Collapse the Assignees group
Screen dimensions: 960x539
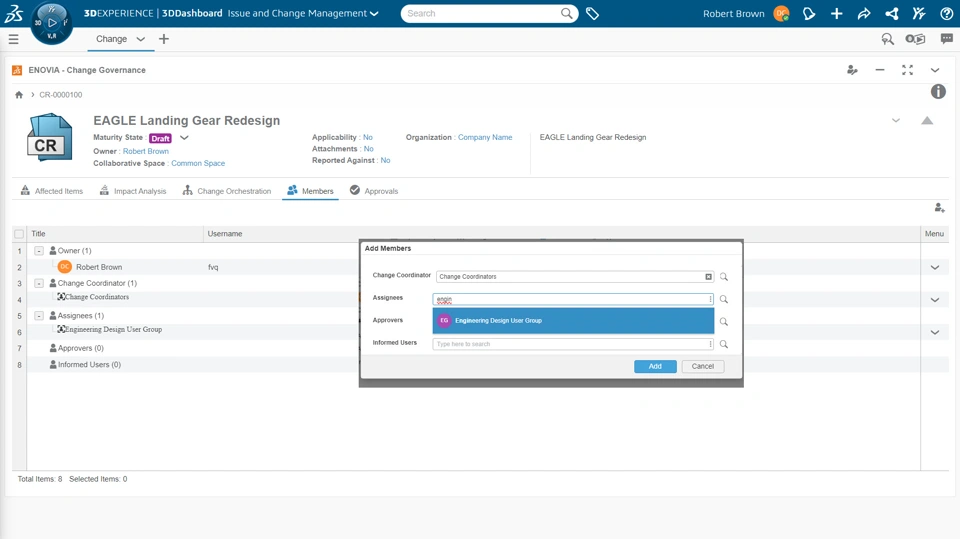coord(39,315)
